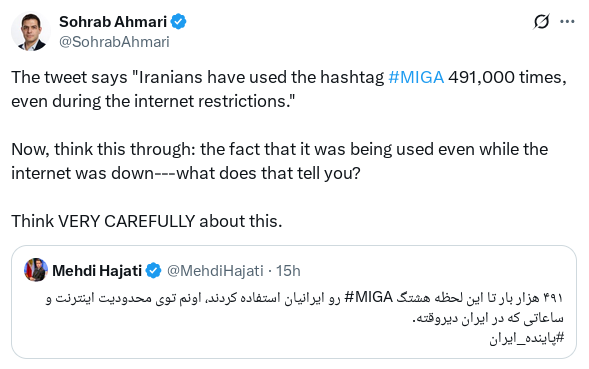Open the three-dot more options menu

(x=567, y=21)
